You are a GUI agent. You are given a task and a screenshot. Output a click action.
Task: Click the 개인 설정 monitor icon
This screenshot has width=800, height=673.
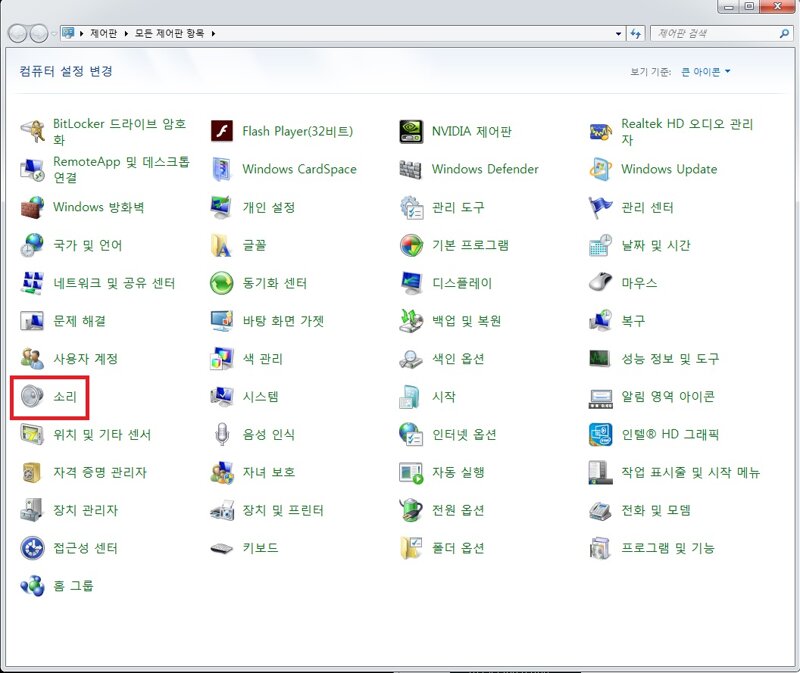(x=222, y=207)
